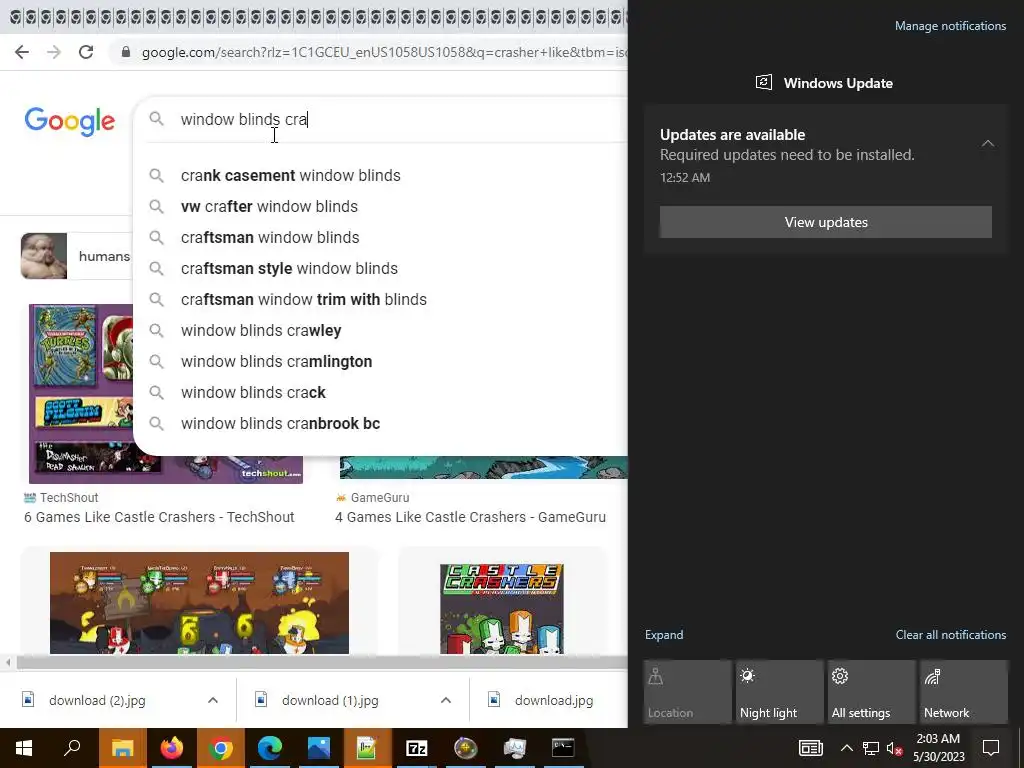Click 'Clear all notifications'
Image resolution: width=1024 pixels, height=768 pixels.
point(951,635)
